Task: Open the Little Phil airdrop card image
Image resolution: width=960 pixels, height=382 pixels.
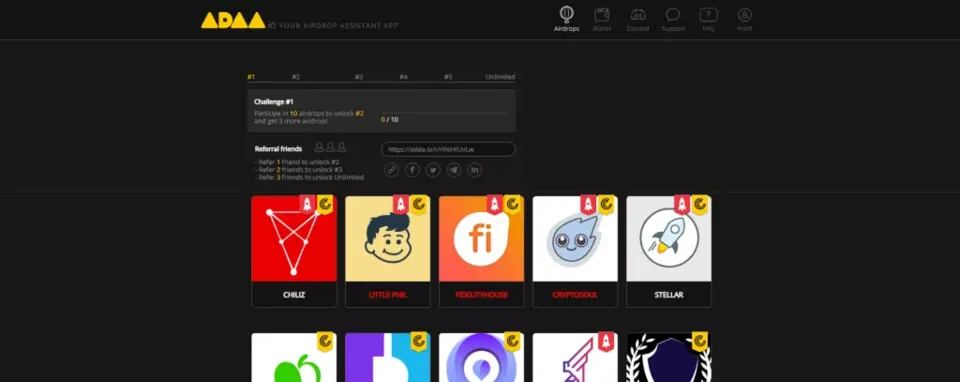Action: point(388,239)
